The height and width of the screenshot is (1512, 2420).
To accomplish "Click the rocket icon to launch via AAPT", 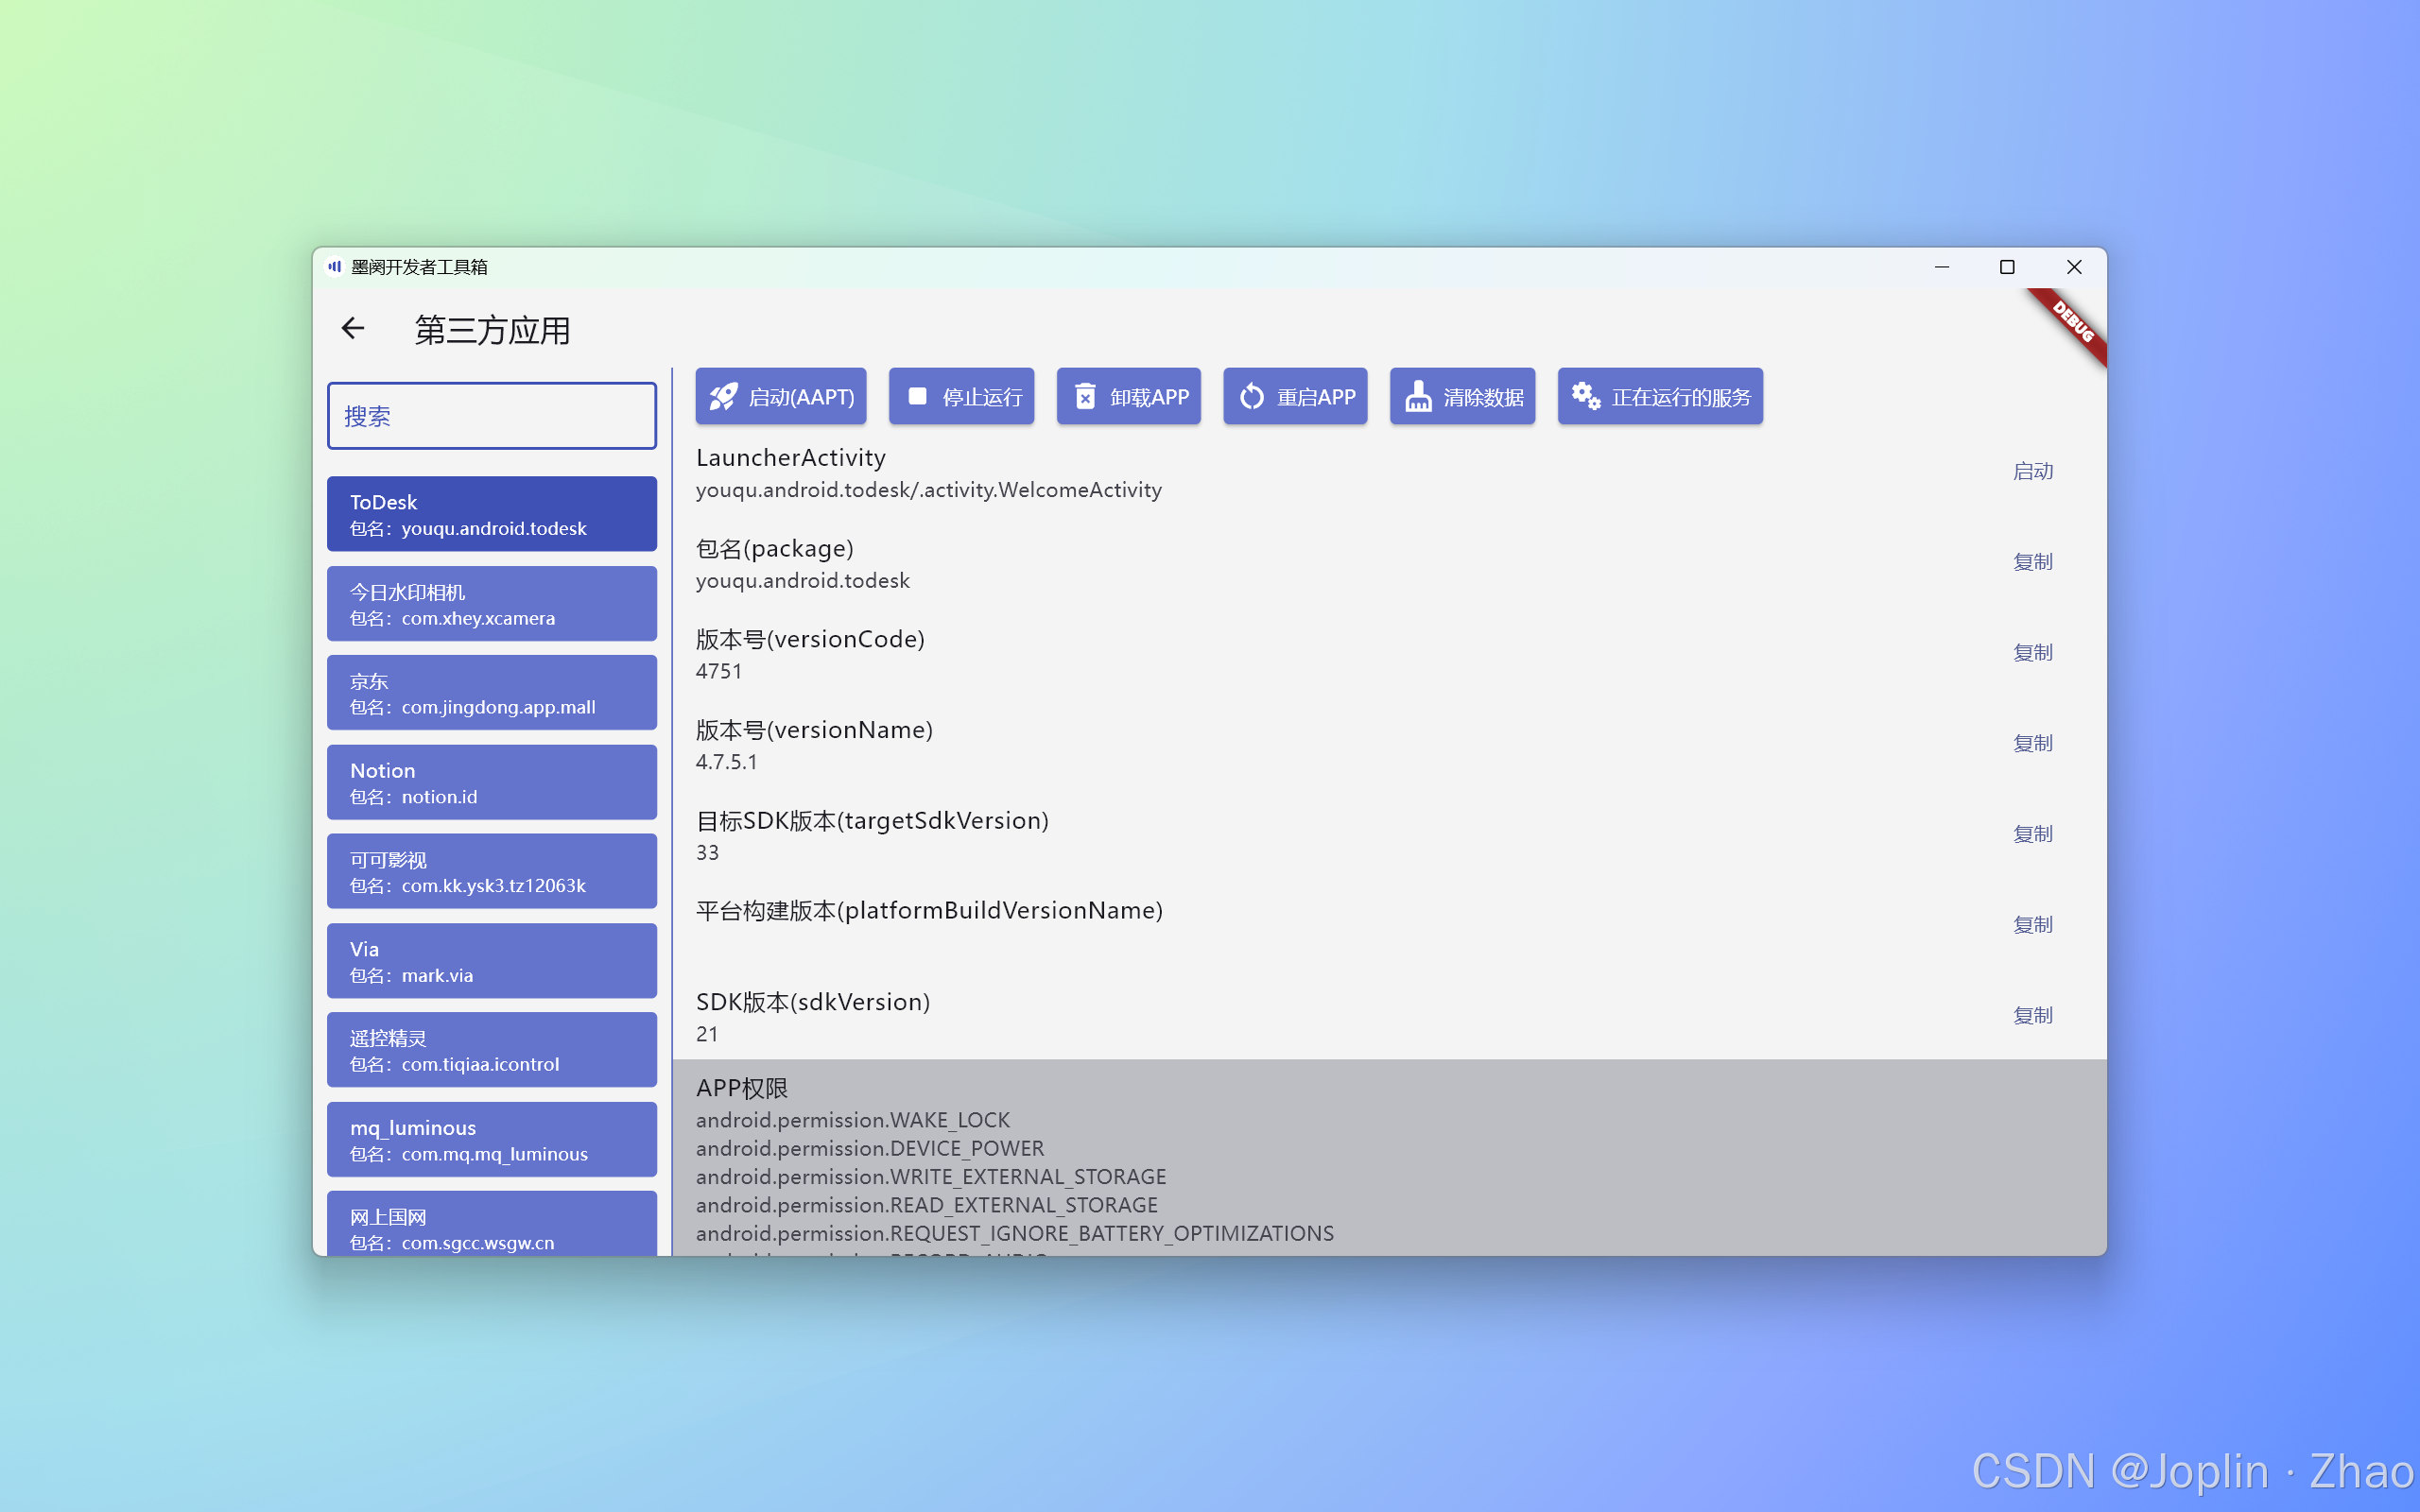I will [x=723, y=397].
